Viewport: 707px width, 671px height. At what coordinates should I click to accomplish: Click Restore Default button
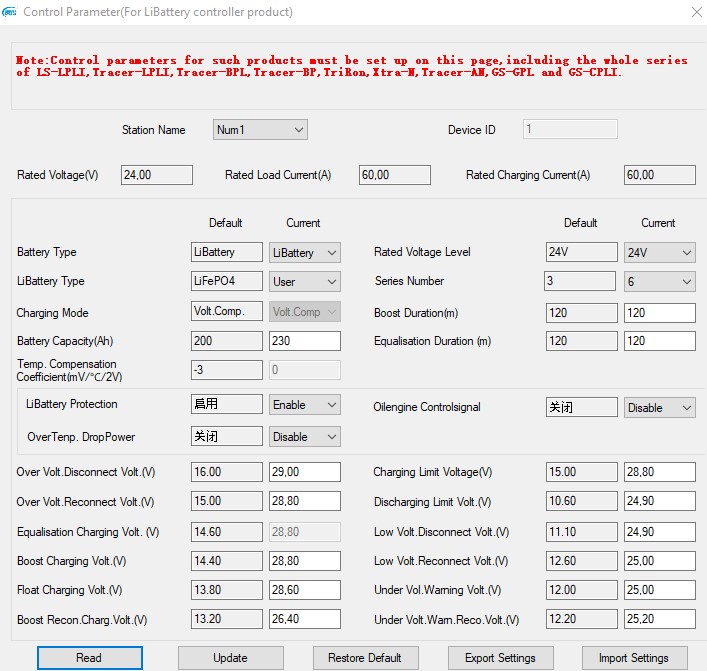pyautogui.click(x=364, y=657)
